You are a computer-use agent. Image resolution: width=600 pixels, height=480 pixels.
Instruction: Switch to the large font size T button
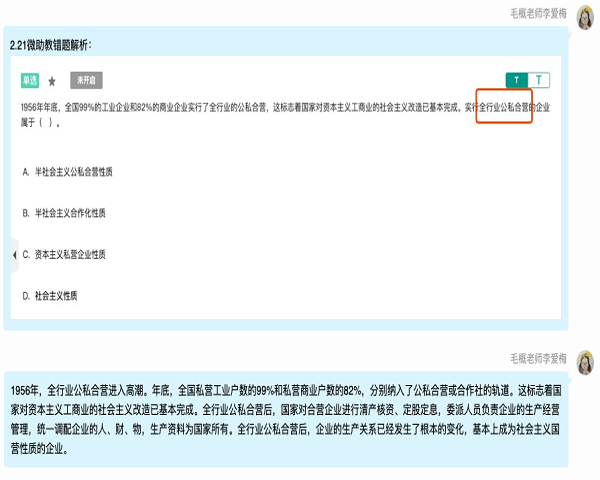[539, 80]
